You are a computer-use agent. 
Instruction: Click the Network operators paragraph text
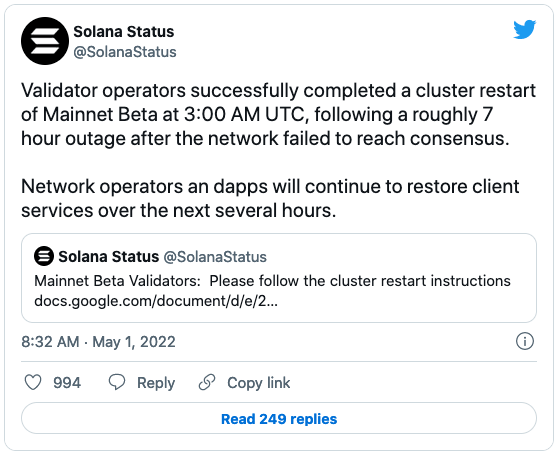270,198
